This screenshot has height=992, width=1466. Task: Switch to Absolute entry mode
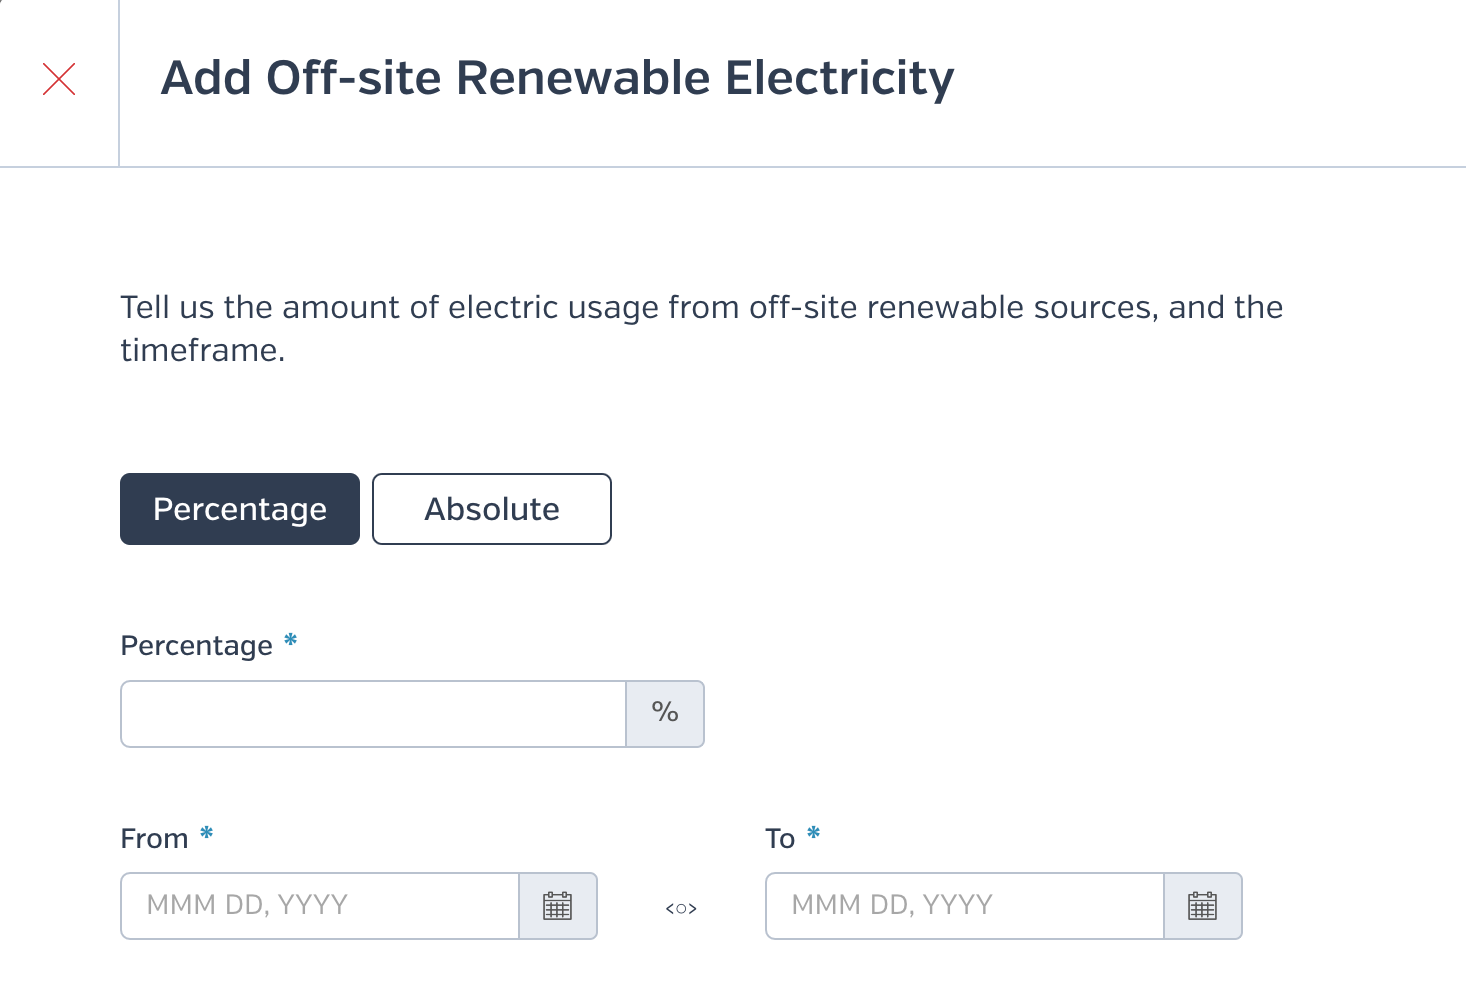492,509
